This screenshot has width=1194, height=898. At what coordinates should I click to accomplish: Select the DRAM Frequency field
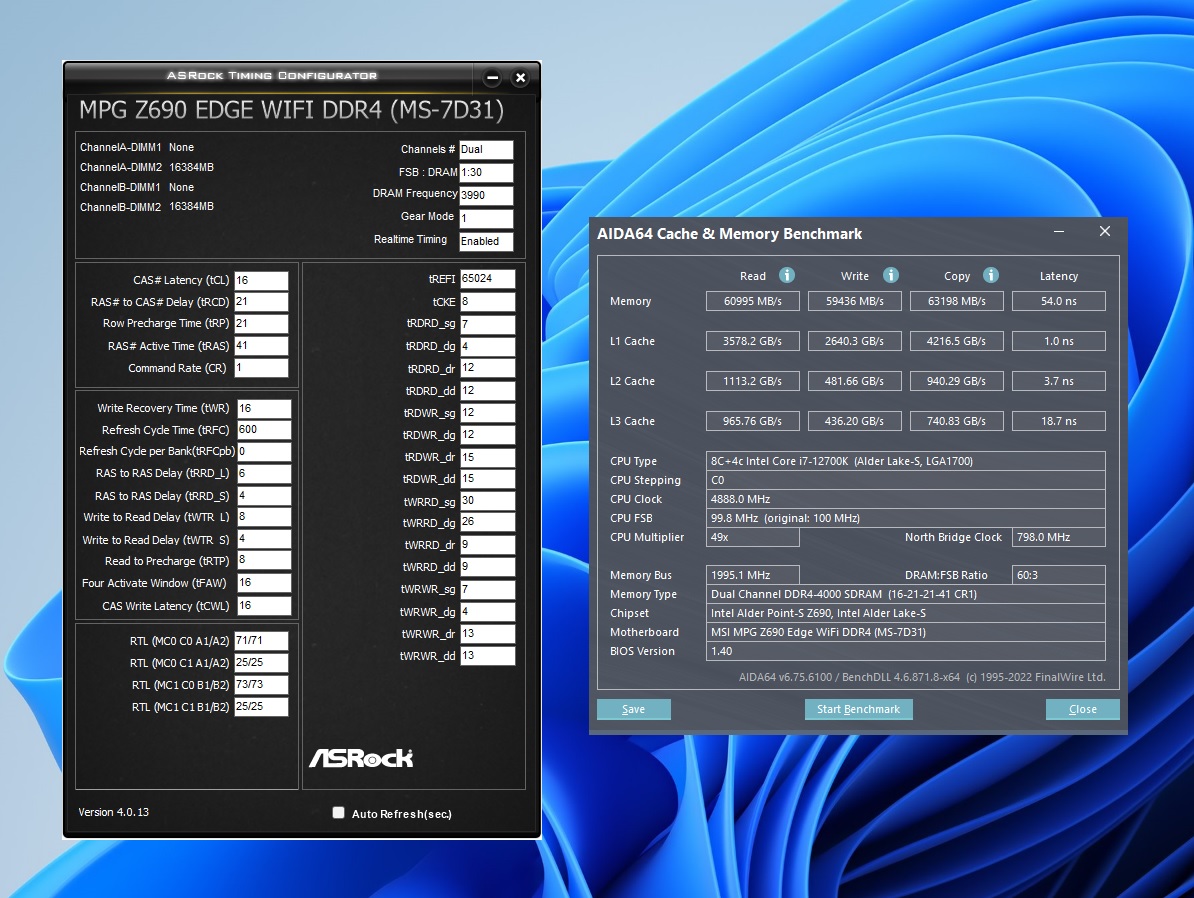(x=486, y=196)
